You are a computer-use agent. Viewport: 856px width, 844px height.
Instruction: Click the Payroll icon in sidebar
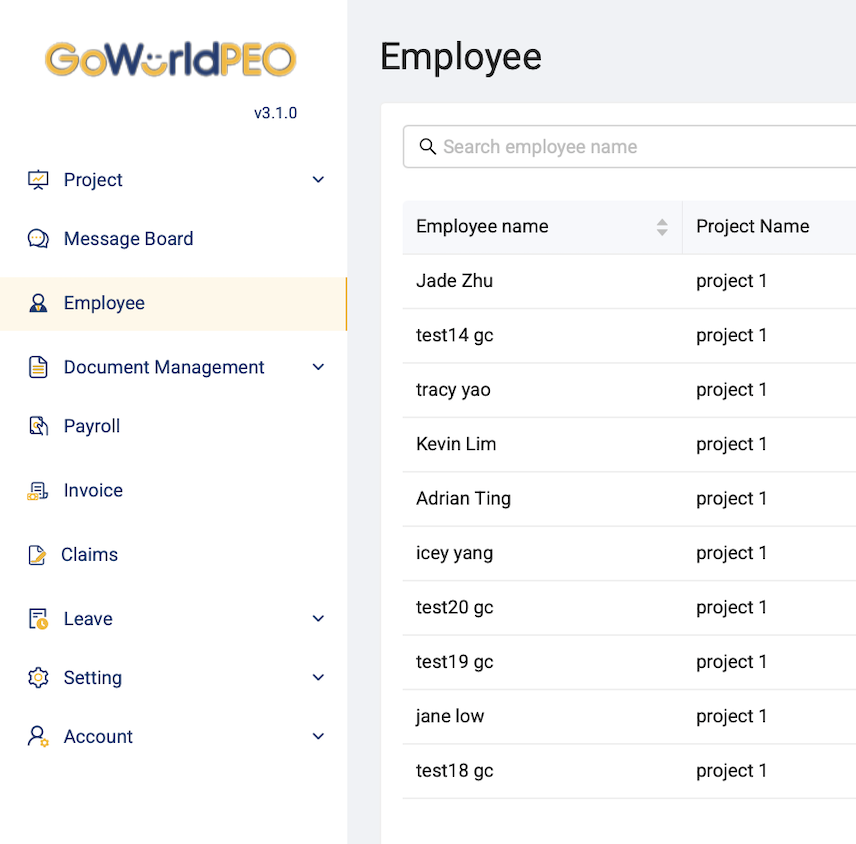(38, 426)
